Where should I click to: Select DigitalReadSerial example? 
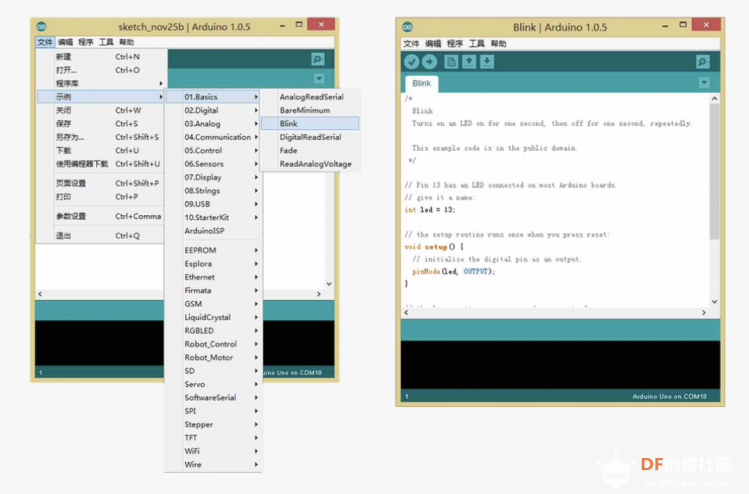[310, 137]
